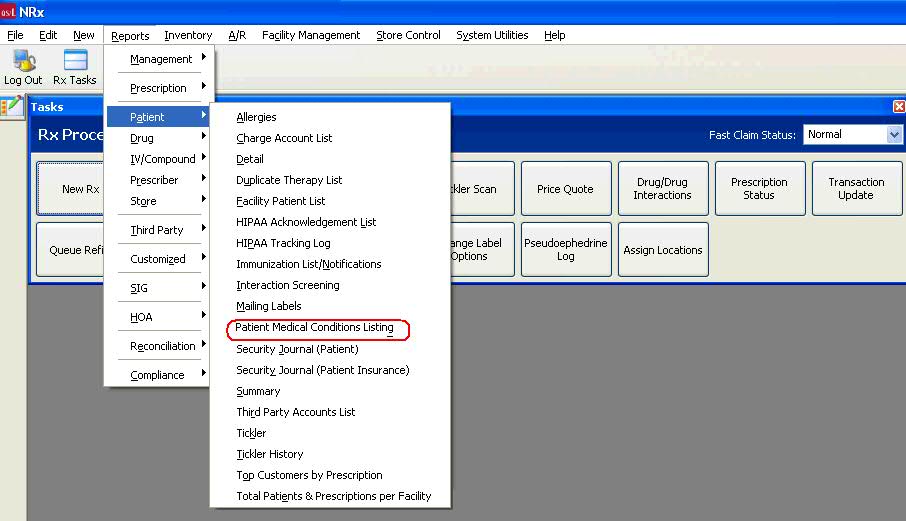Select the Summary report
Viewport: 906px width, 521px height.
pos(330,391)
